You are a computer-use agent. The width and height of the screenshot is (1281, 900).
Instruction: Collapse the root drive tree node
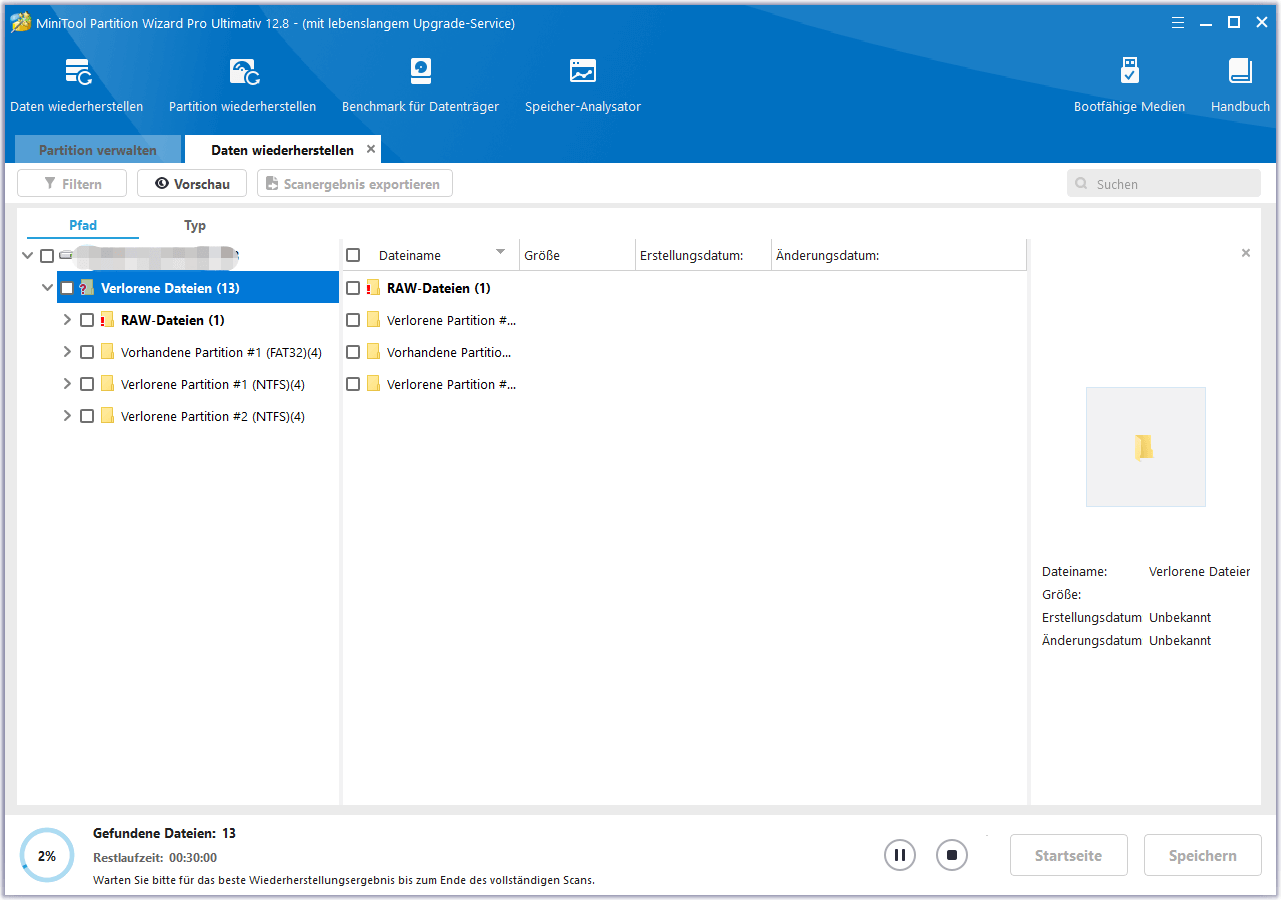coord(27,256)
